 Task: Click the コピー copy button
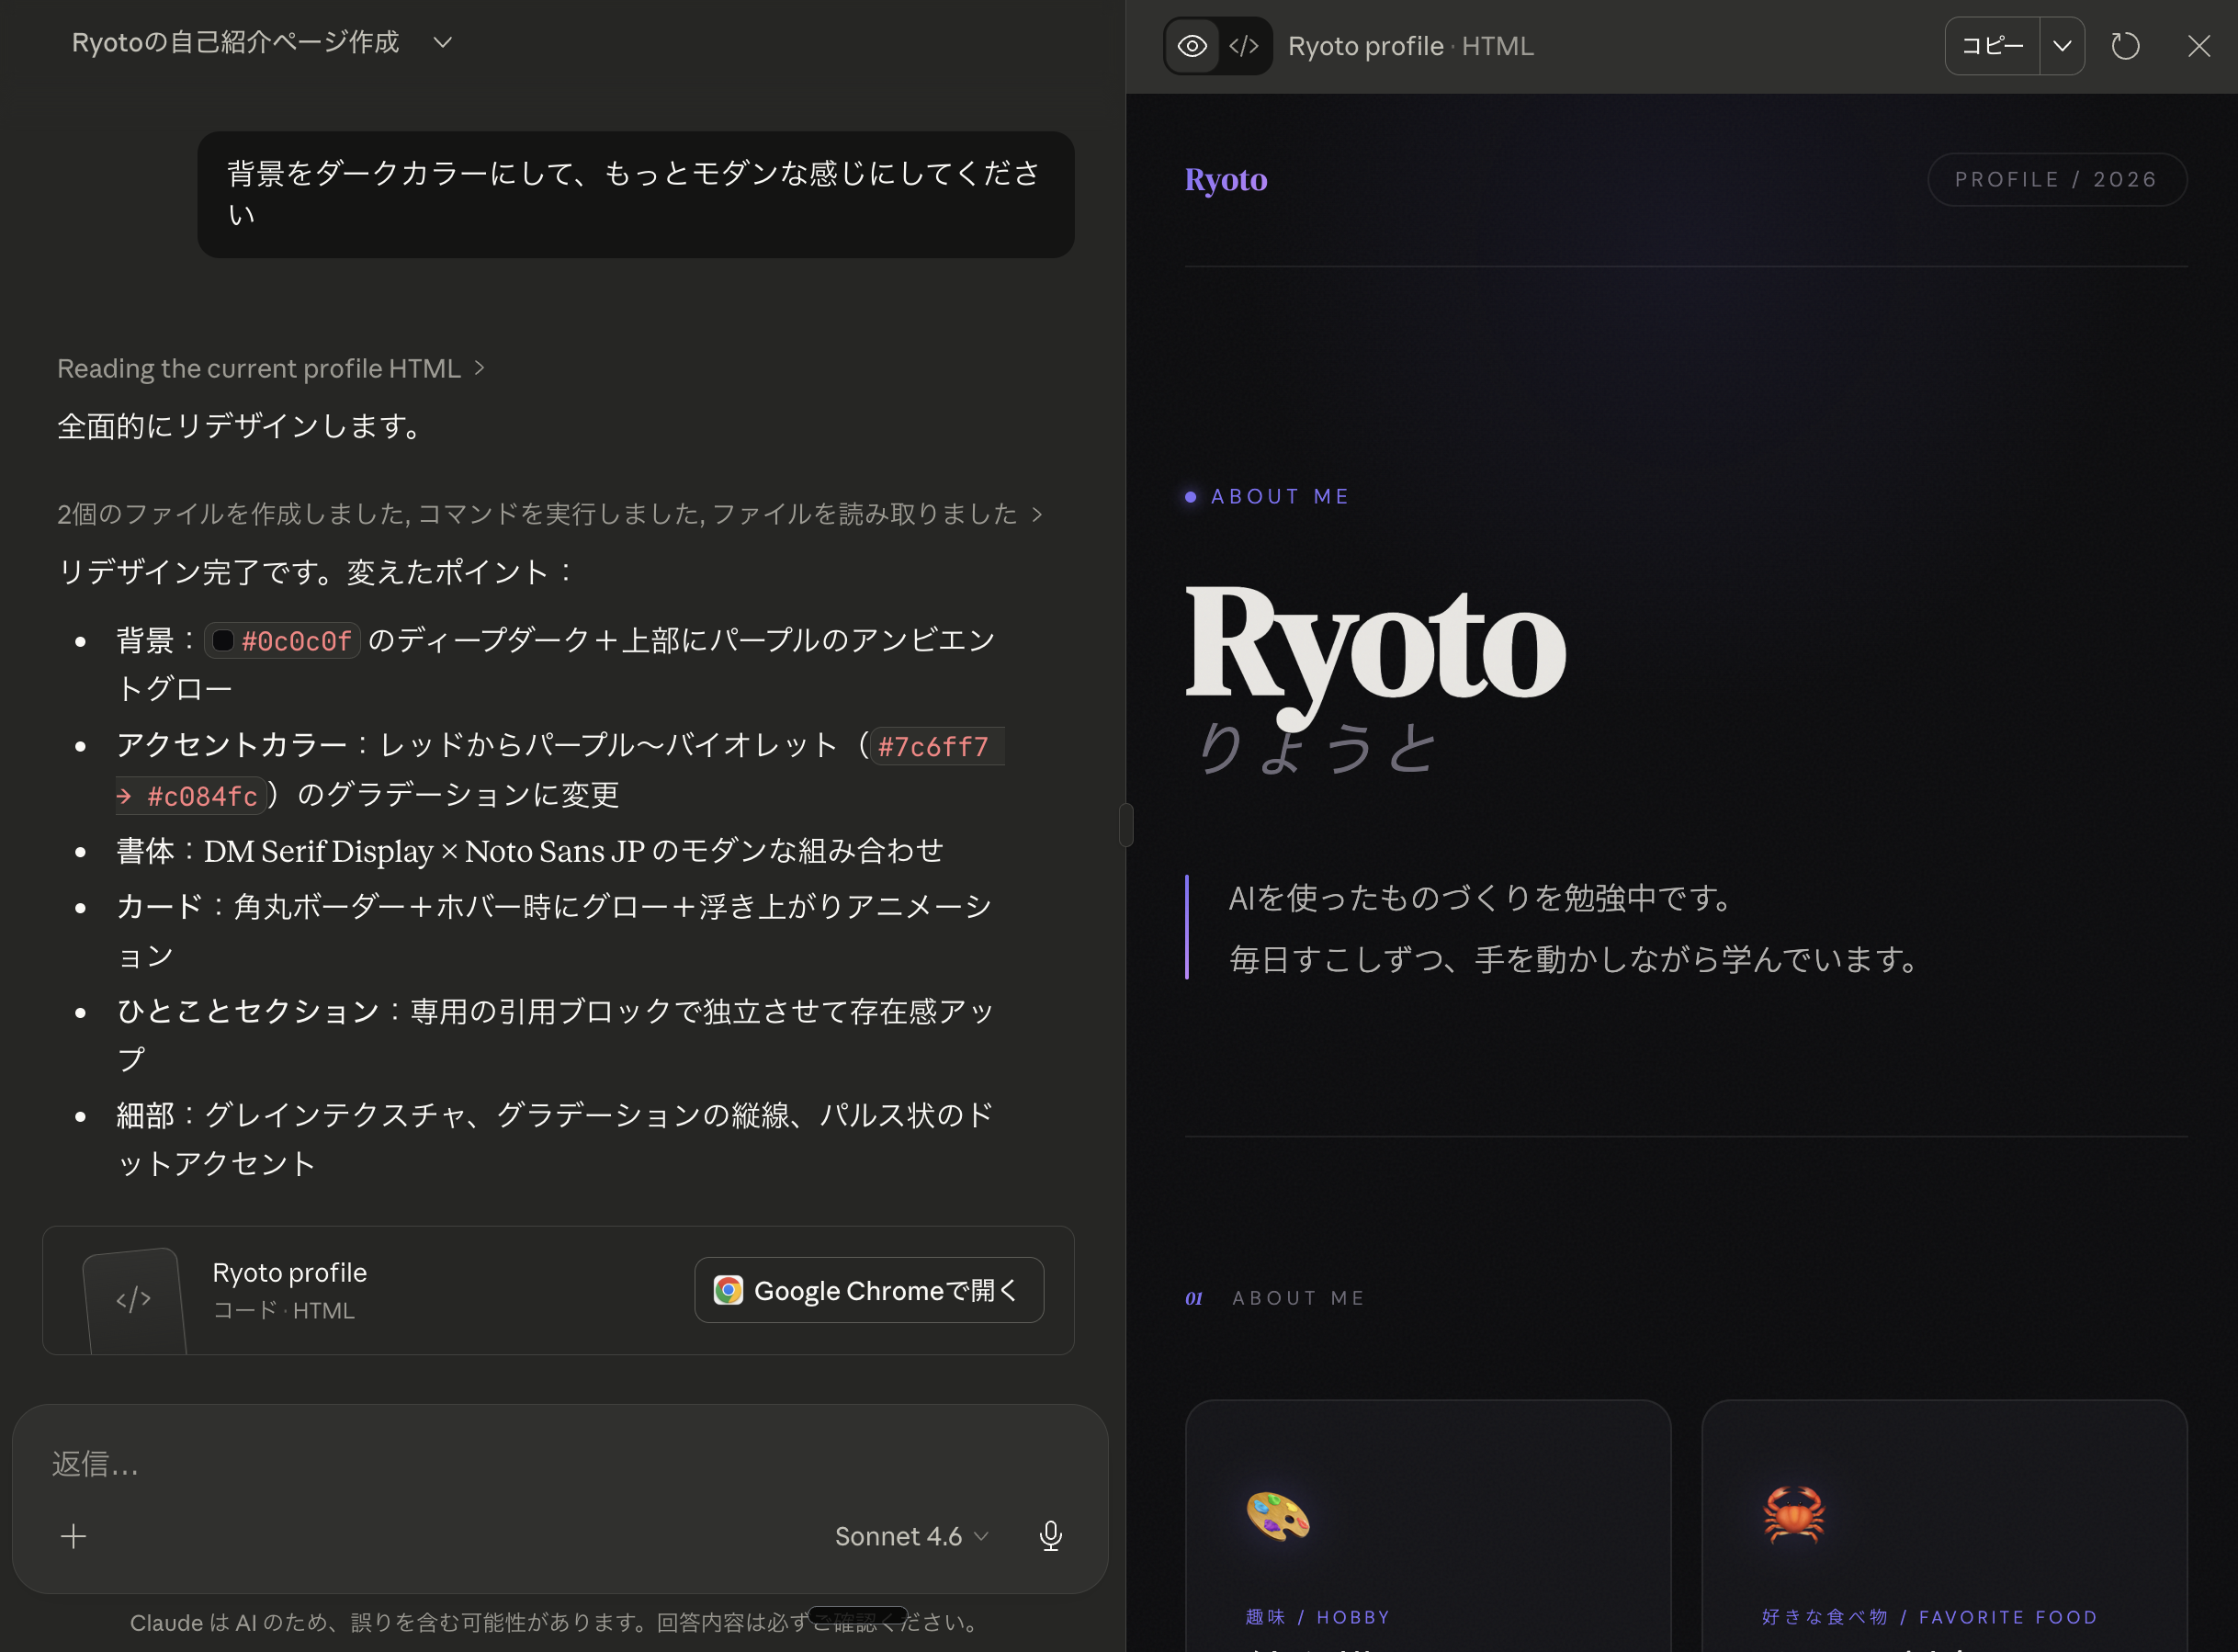pos(1991,46)
